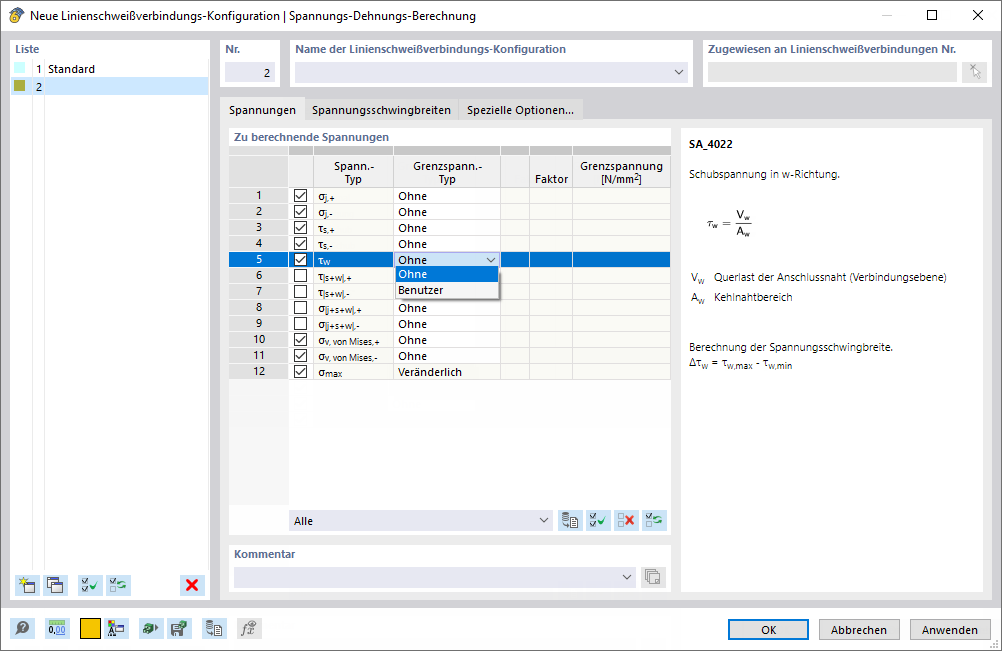Uncheck σv, von Mises,- checkbox in row 11
Viewport: 1002px width, 651px height.
click(300, 355)
